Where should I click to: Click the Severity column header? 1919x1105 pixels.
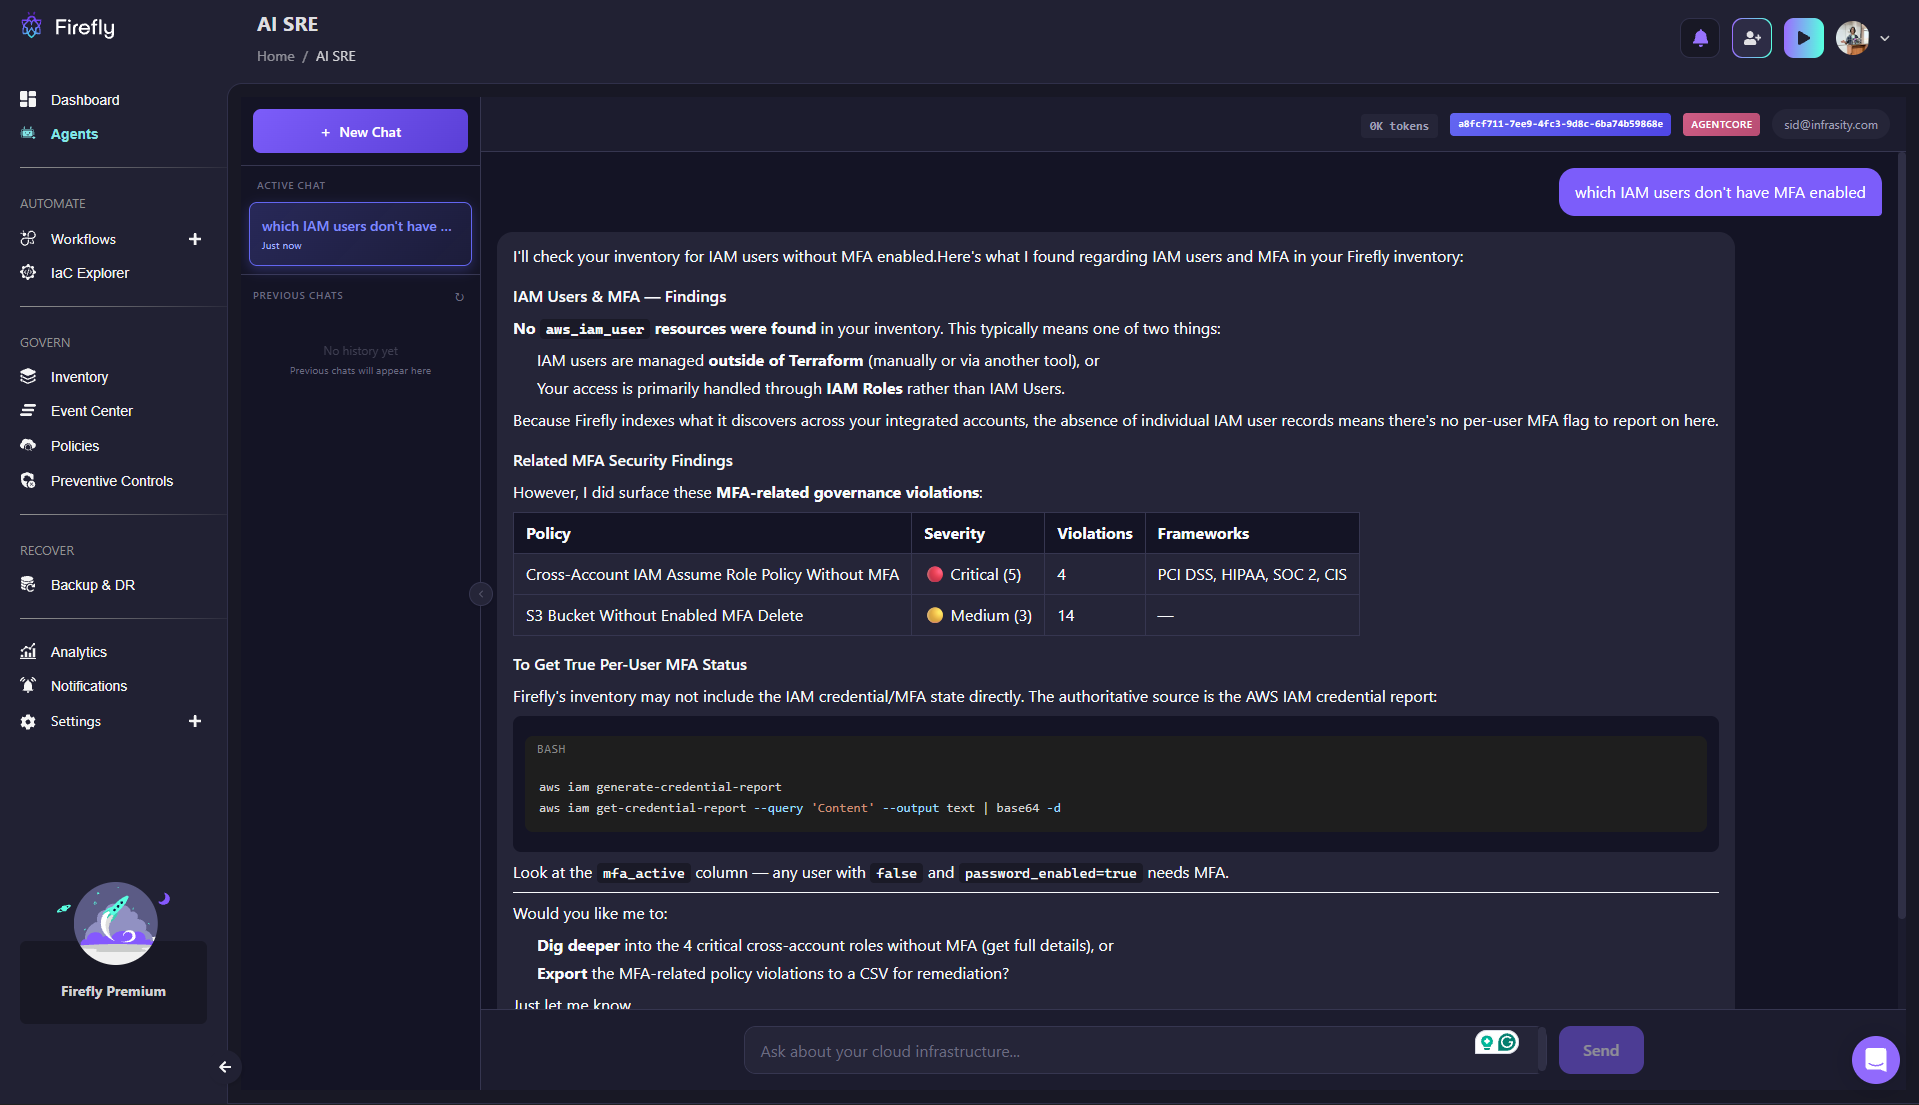pyautogui.click(x=977, y=533)
